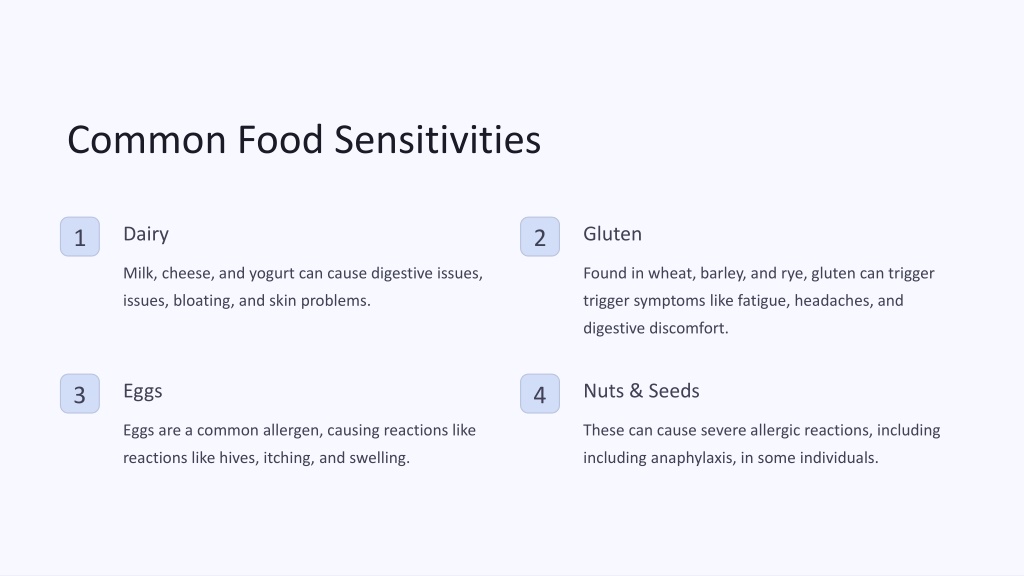Click the word Food in the title

coord(280,140)
